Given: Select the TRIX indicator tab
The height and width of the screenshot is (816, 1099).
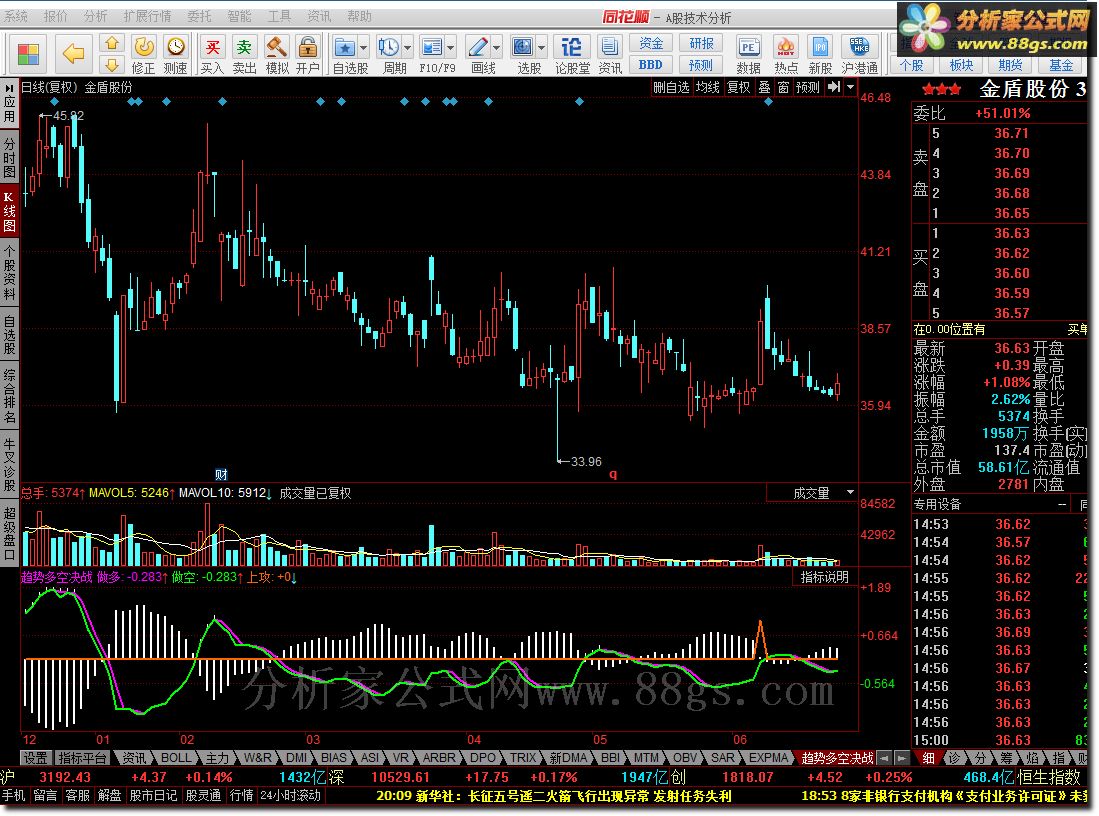Looking at the screenshot, I should pos(522,758).
